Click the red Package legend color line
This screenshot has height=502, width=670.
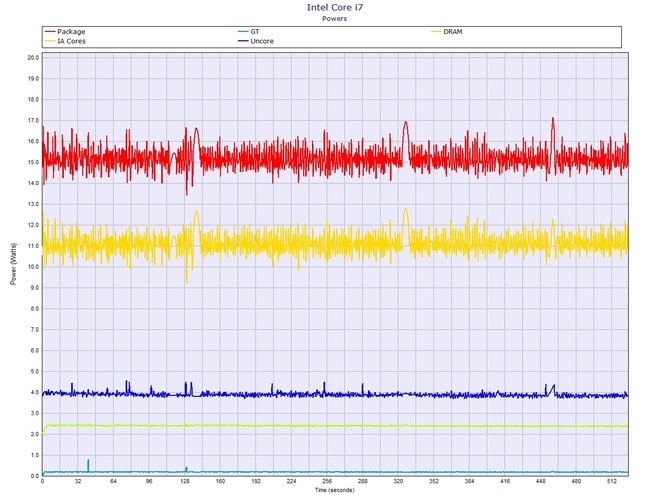[50, 32]
